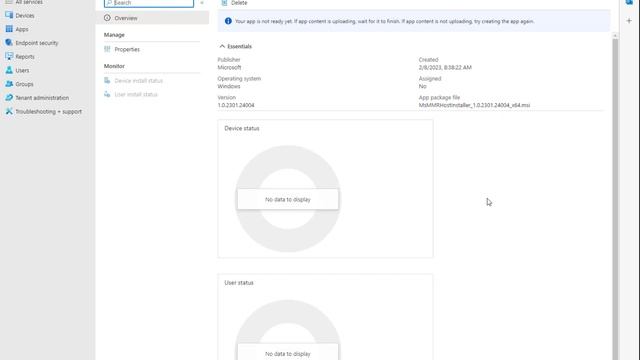Click the Delete button
This screenshot has height=360, width=640.
pos(234,3)
